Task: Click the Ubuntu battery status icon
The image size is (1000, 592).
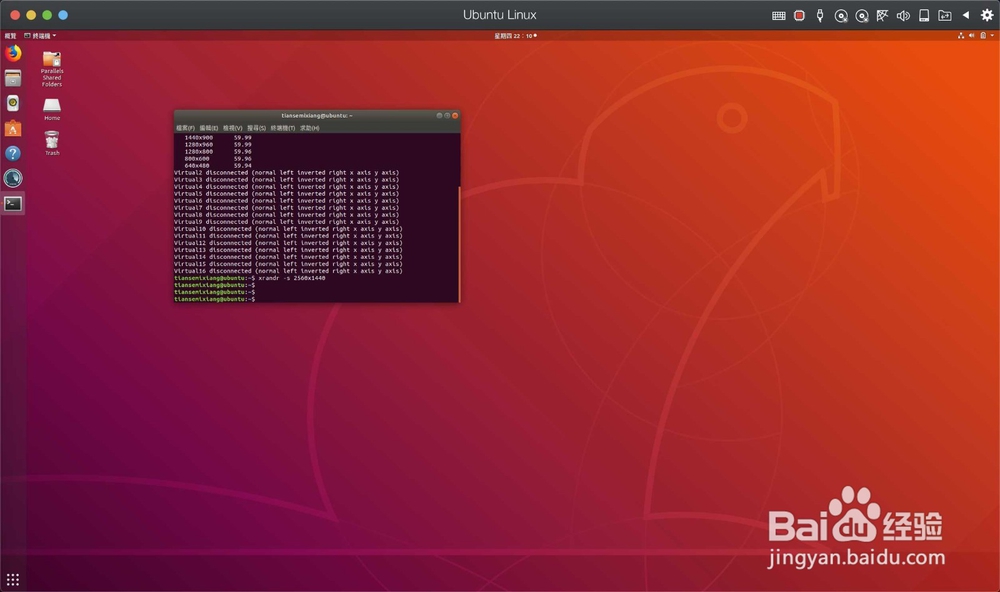Action: (x=983, y=36)
